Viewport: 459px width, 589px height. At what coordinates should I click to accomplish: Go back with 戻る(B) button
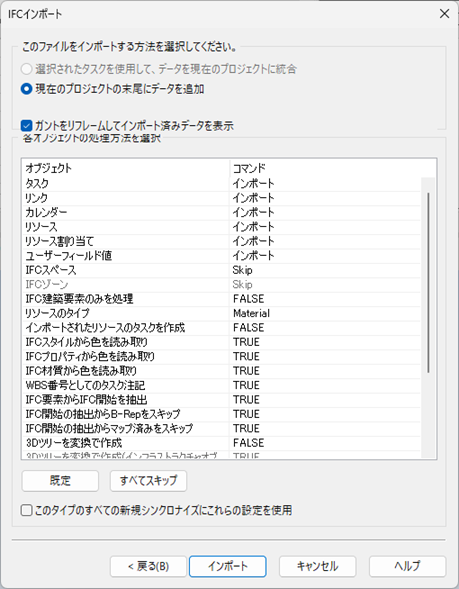(148, 566)
